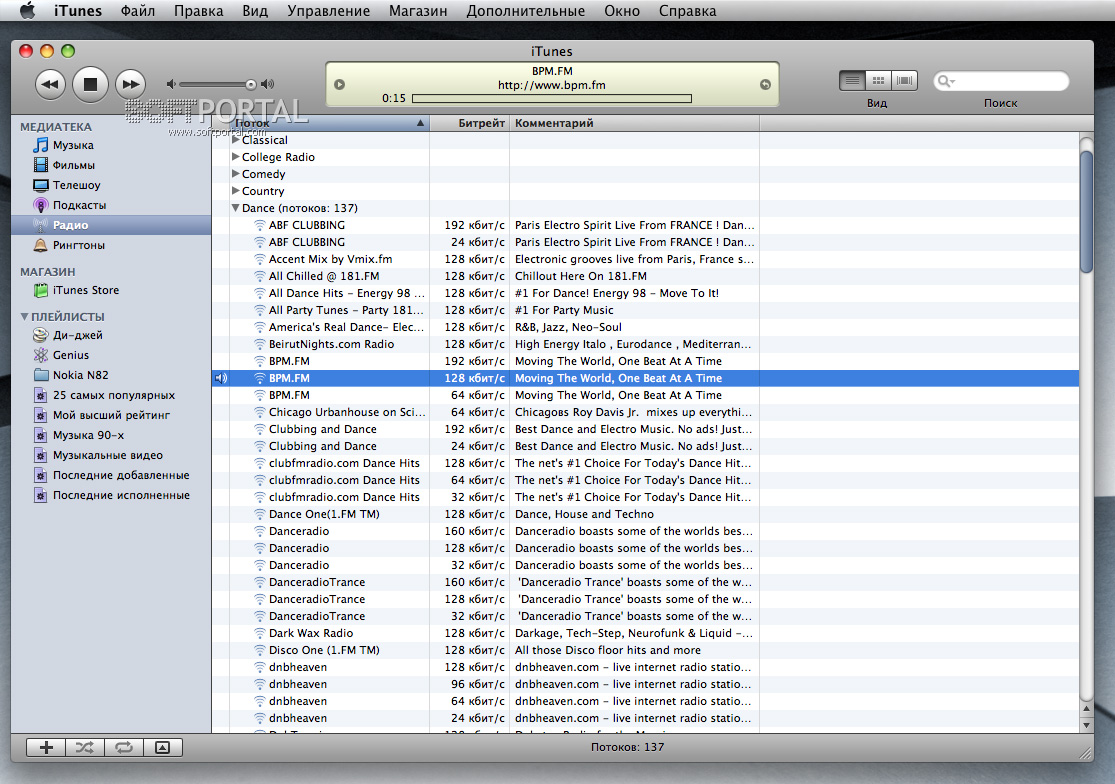
Task: Select the Dark Wax Radio stream
Action: [645, 633]
